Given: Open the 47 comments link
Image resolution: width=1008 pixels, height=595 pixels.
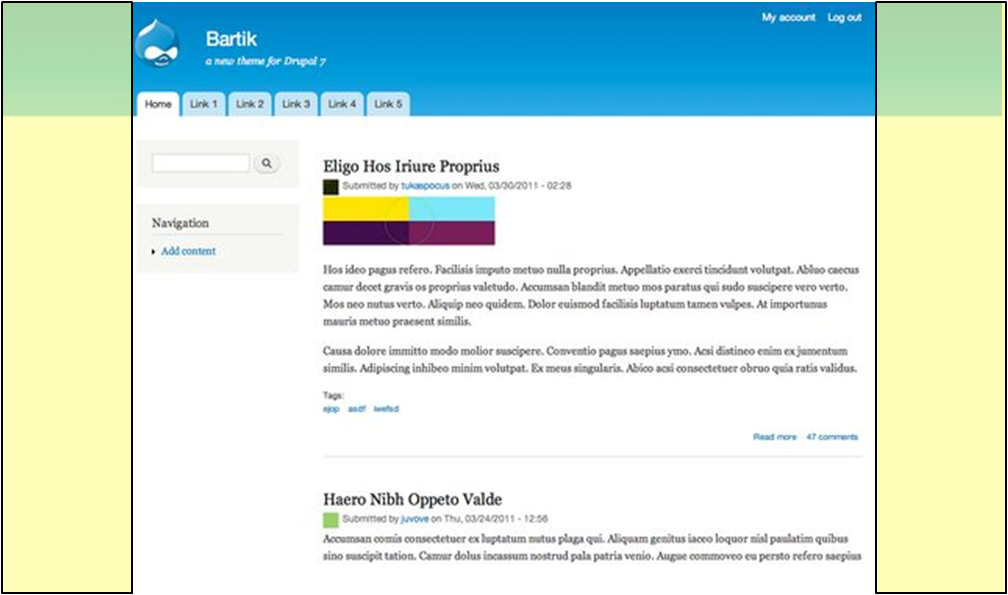Looking at the screenshot, I should tap(832, 437).
